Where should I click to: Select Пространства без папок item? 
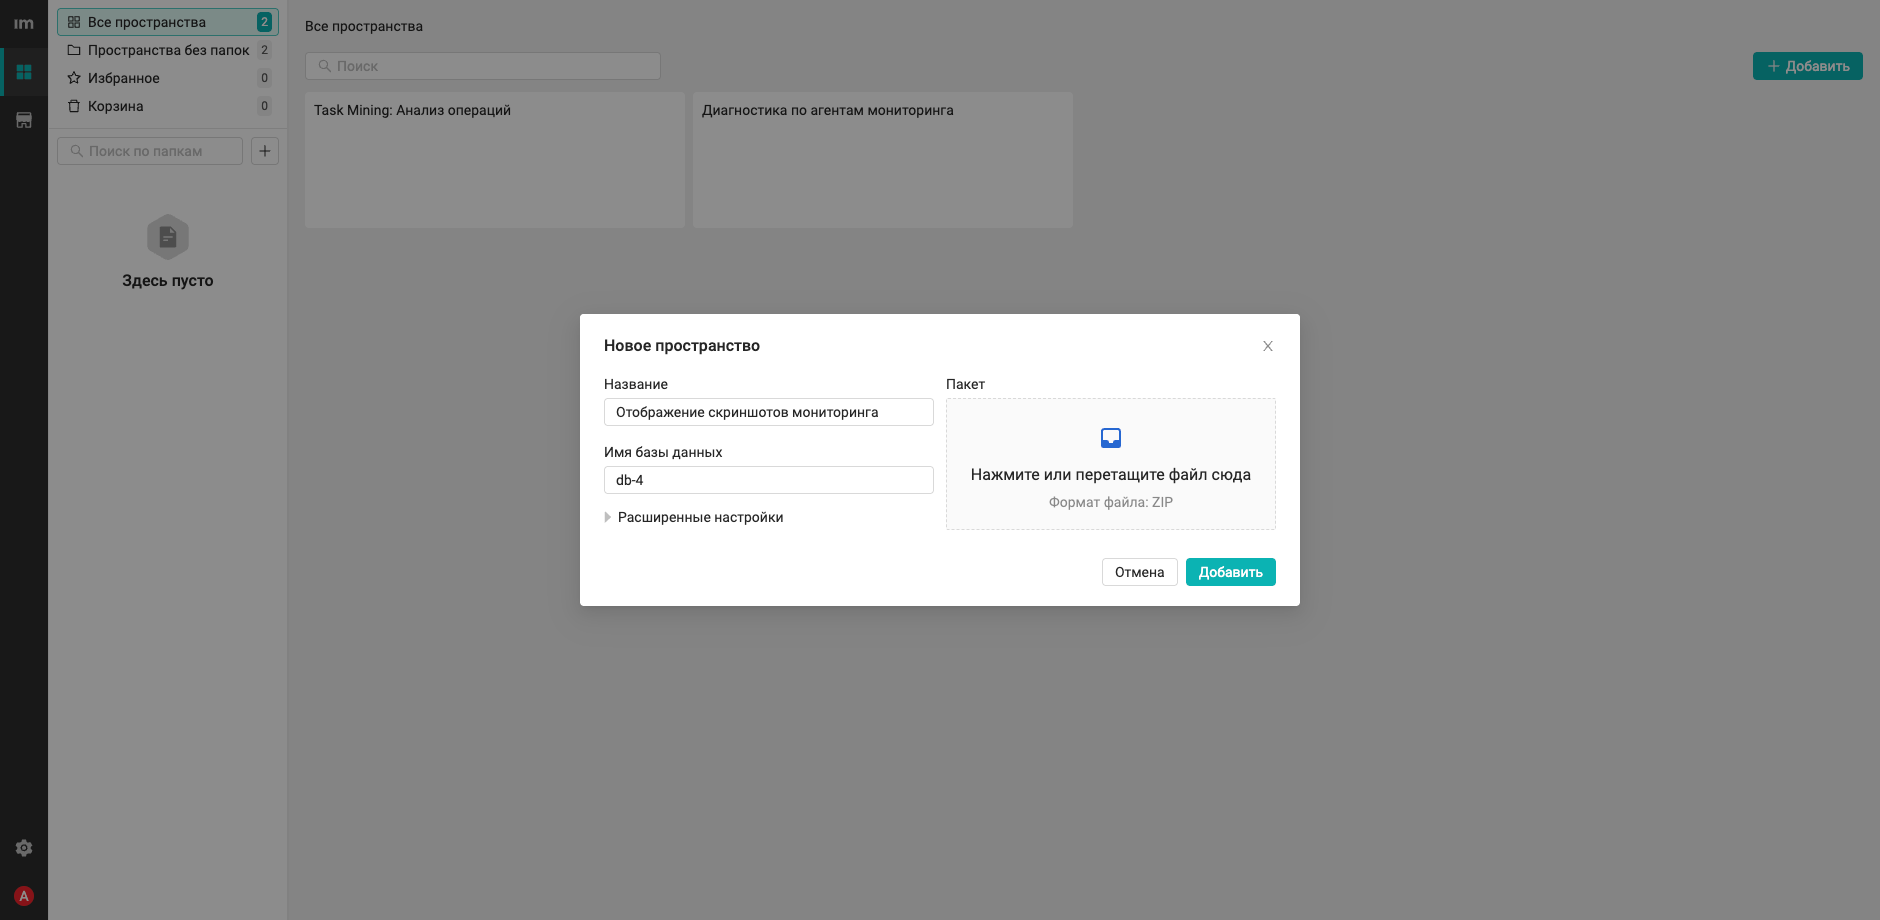(x=168, y=50)
